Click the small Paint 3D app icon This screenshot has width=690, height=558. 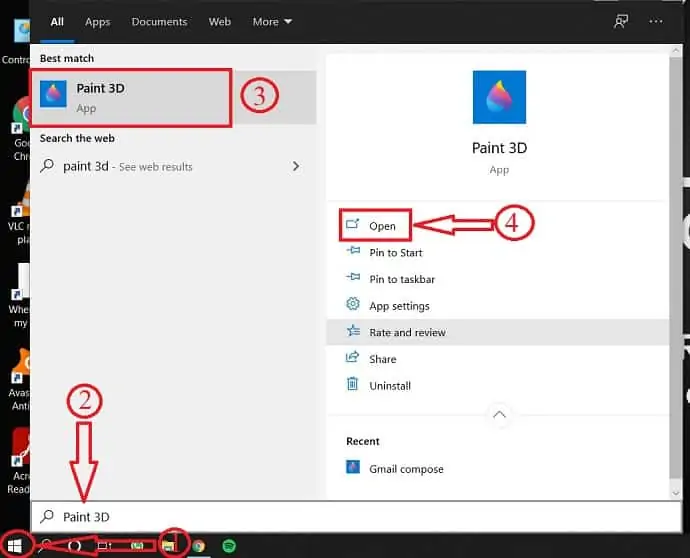[53, 94]
